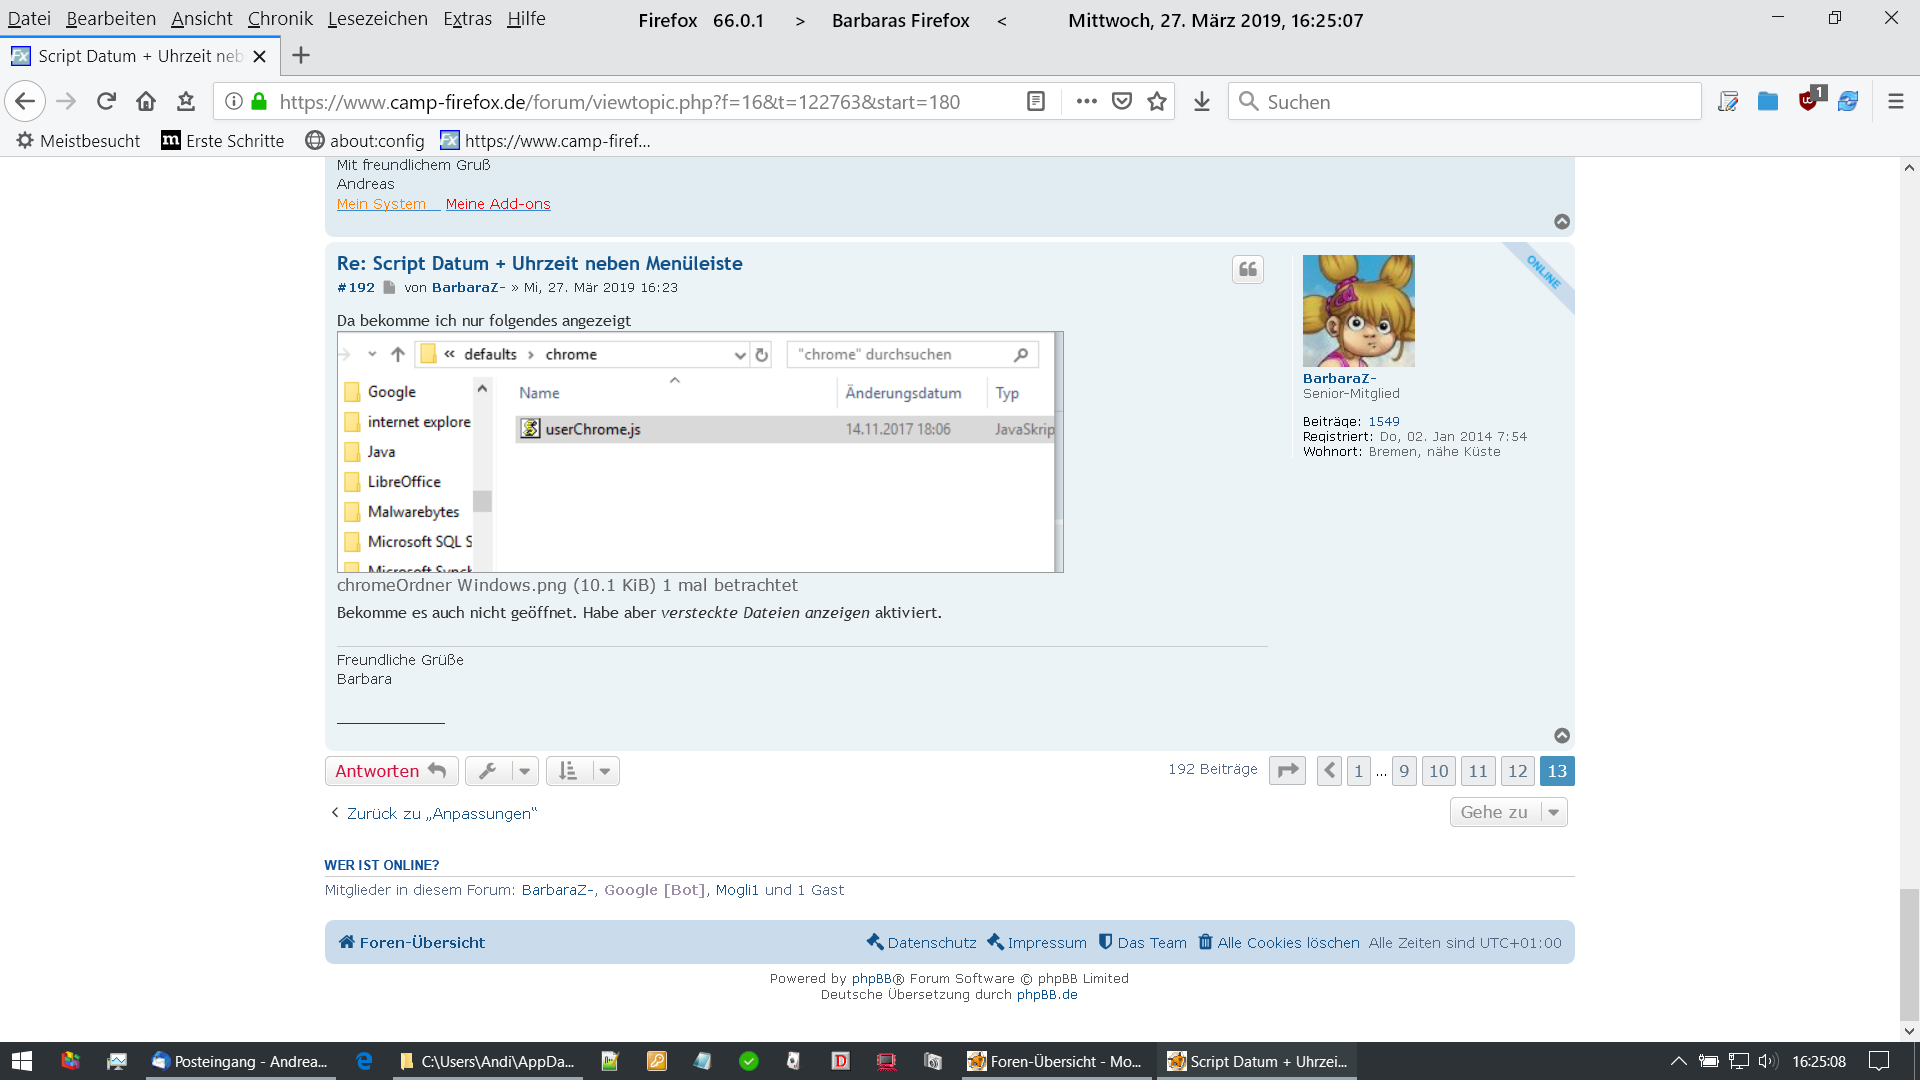Bookmark this page with the star icon
1920x1080 pixels.
click(x=1157, y=101)
